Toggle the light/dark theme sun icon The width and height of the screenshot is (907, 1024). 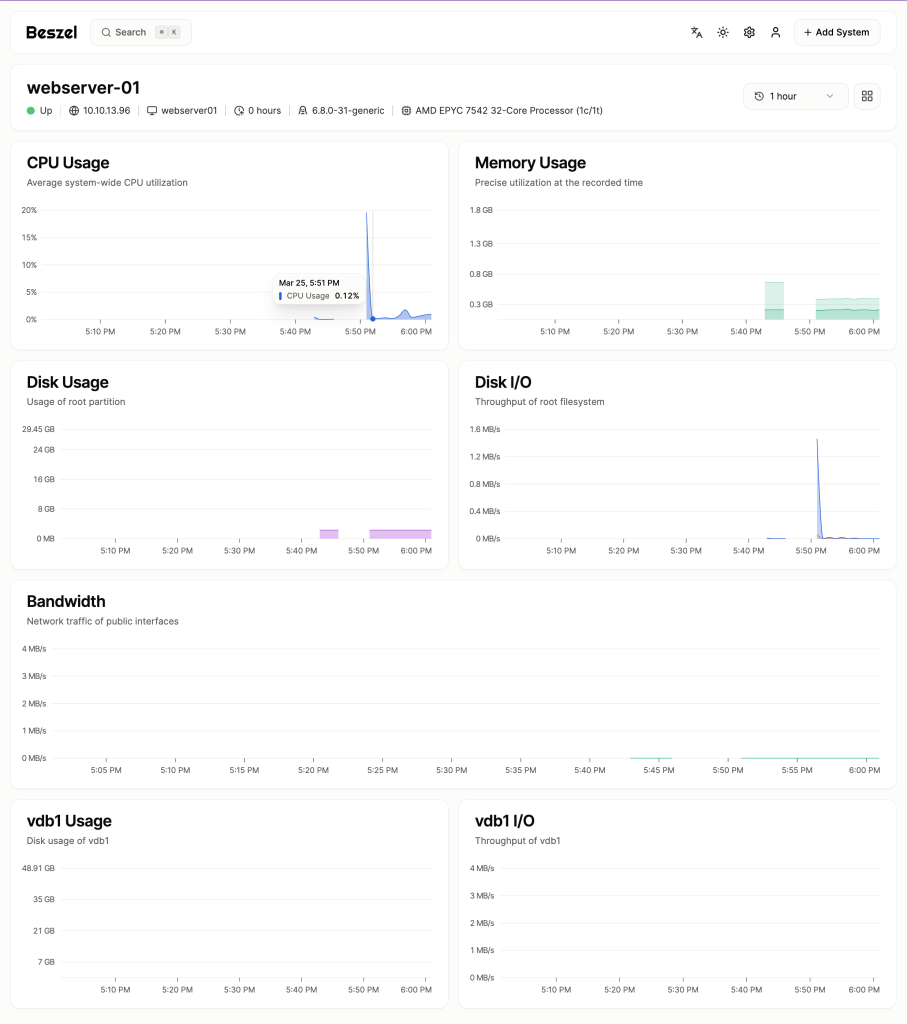[723, 32]
